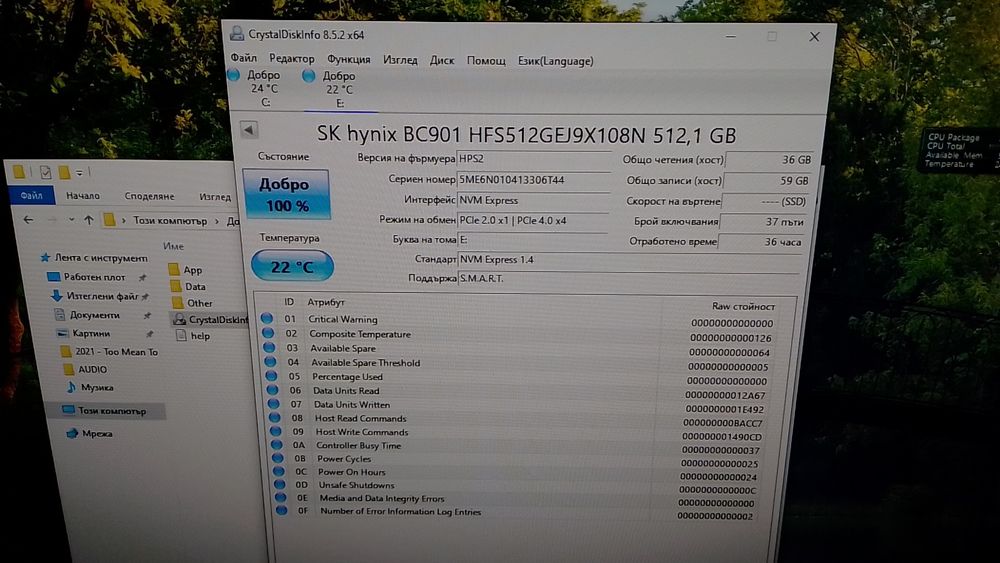Select Изтеглени файлове in navigation pane
This screenshot has height=563, width=1000.
[x=95, y=296]
